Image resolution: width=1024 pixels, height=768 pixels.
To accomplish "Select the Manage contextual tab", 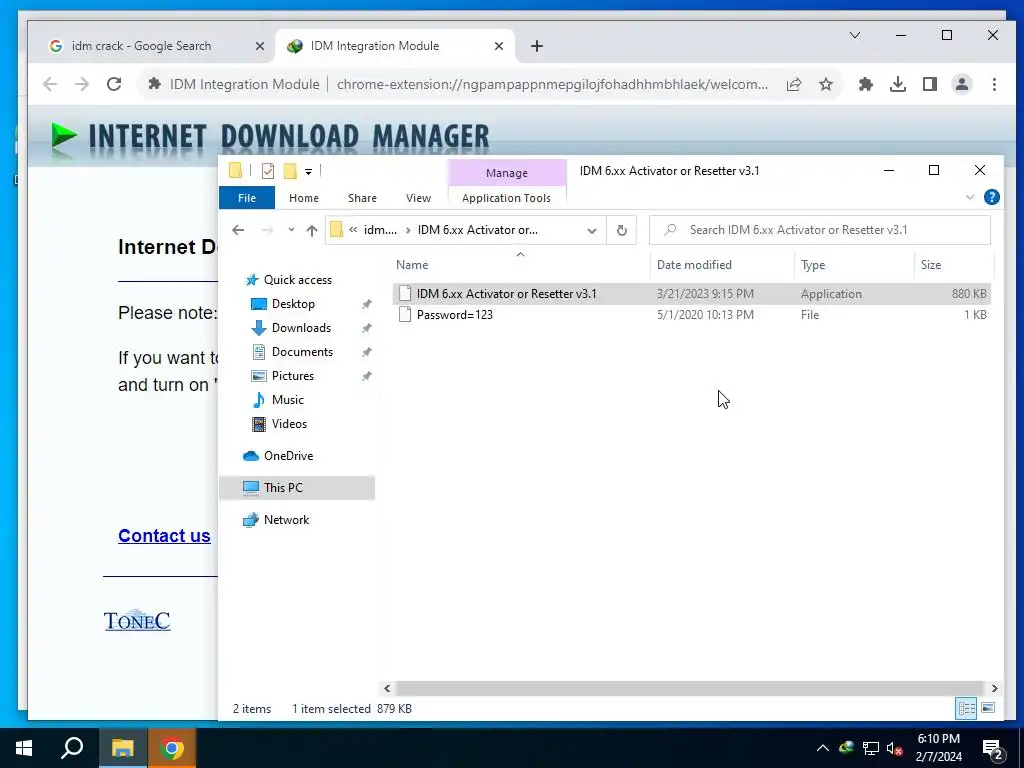I will point(507,173).
